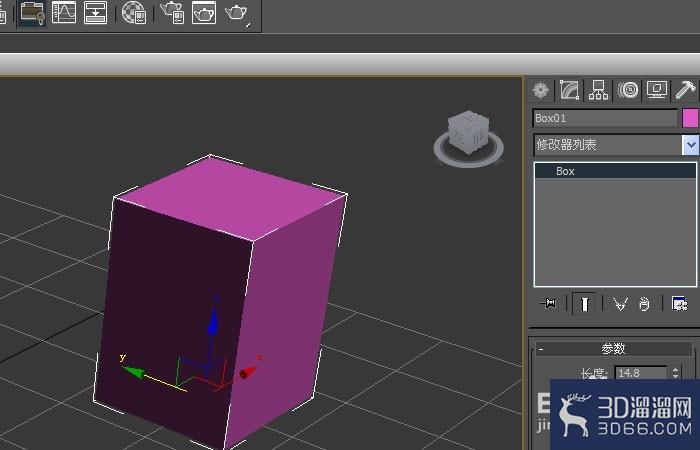Switch to the Motion panel tab

pos(628,90)
